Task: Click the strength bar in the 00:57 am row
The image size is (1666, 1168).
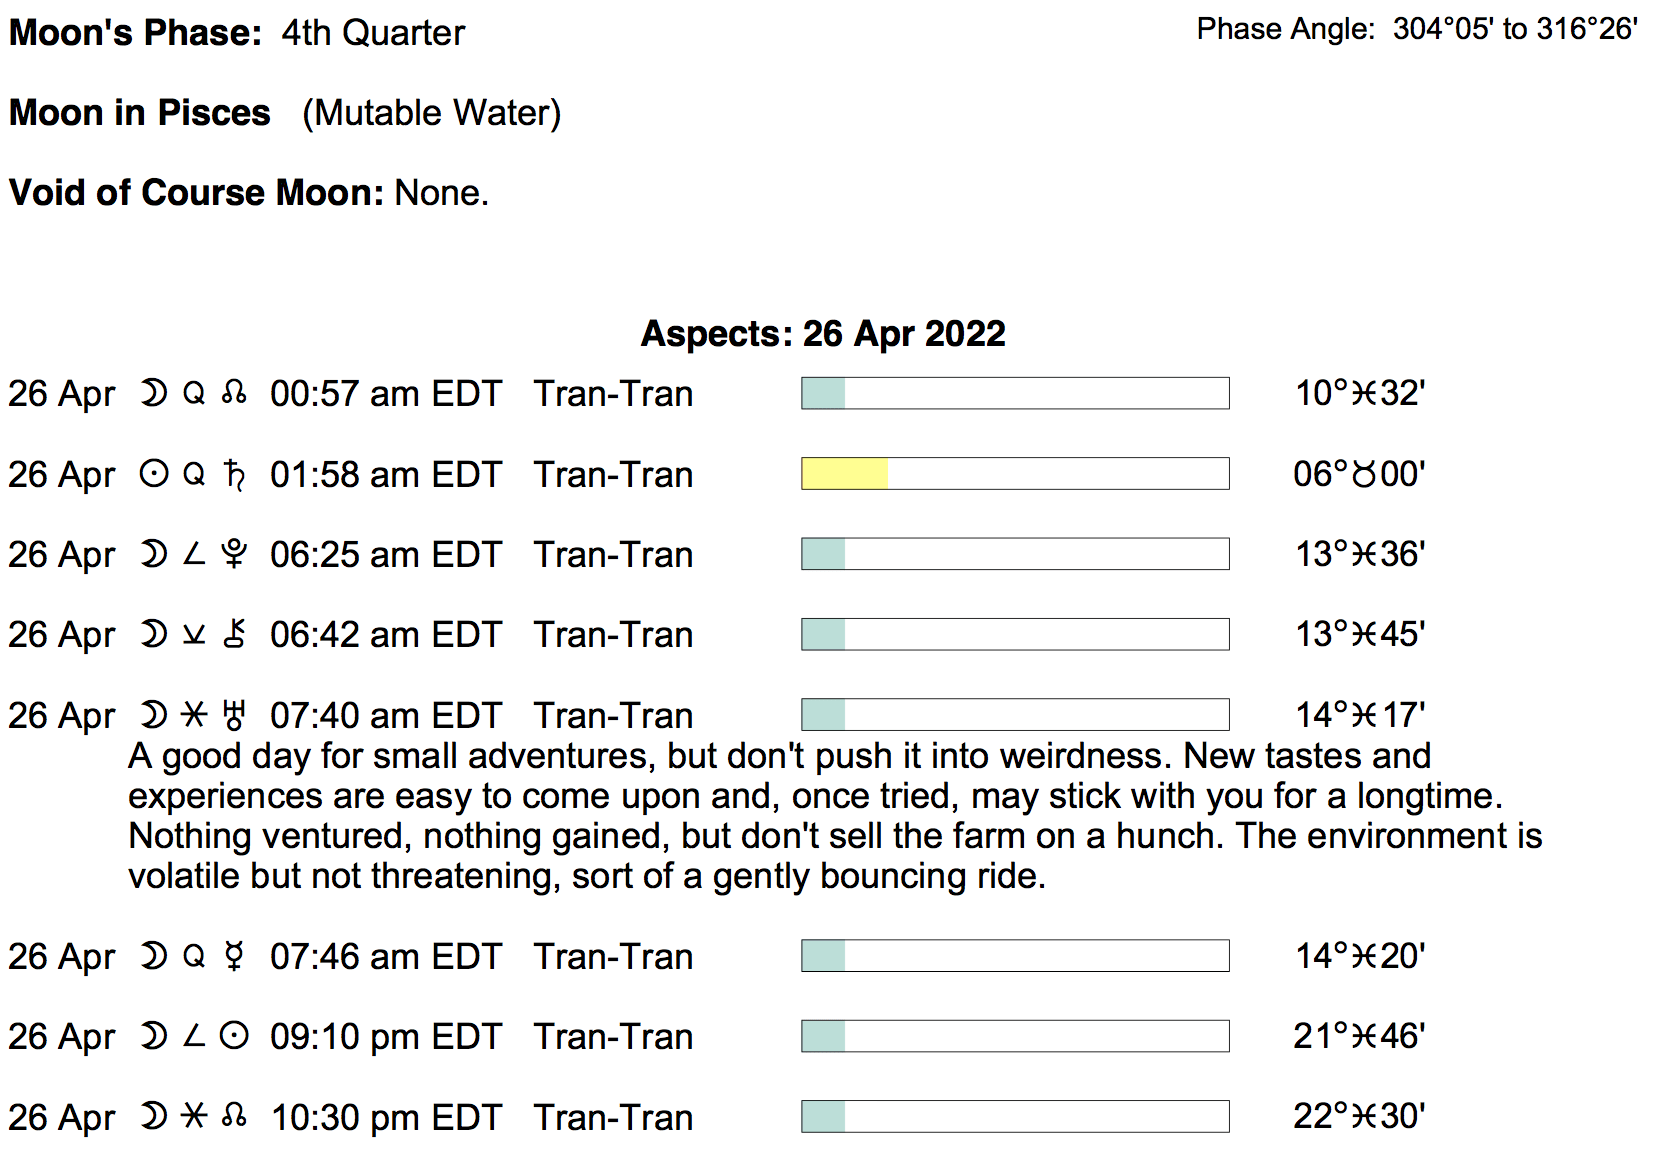Action: coord(1015,393)
